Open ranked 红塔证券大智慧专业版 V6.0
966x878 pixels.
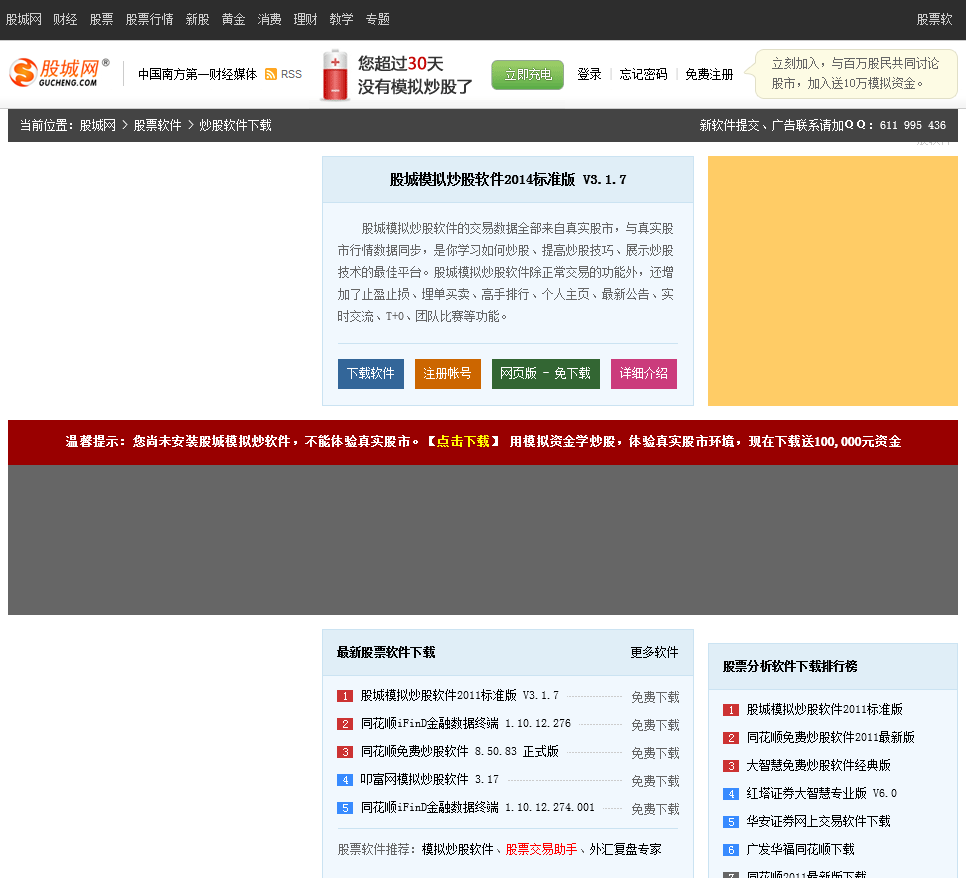point(822,794)
